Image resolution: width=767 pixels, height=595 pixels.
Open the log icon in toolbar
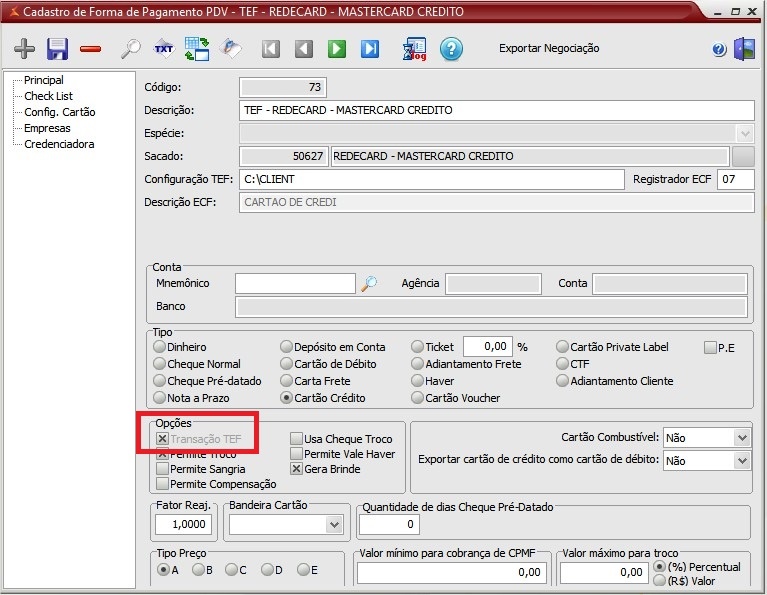point(414,49)
